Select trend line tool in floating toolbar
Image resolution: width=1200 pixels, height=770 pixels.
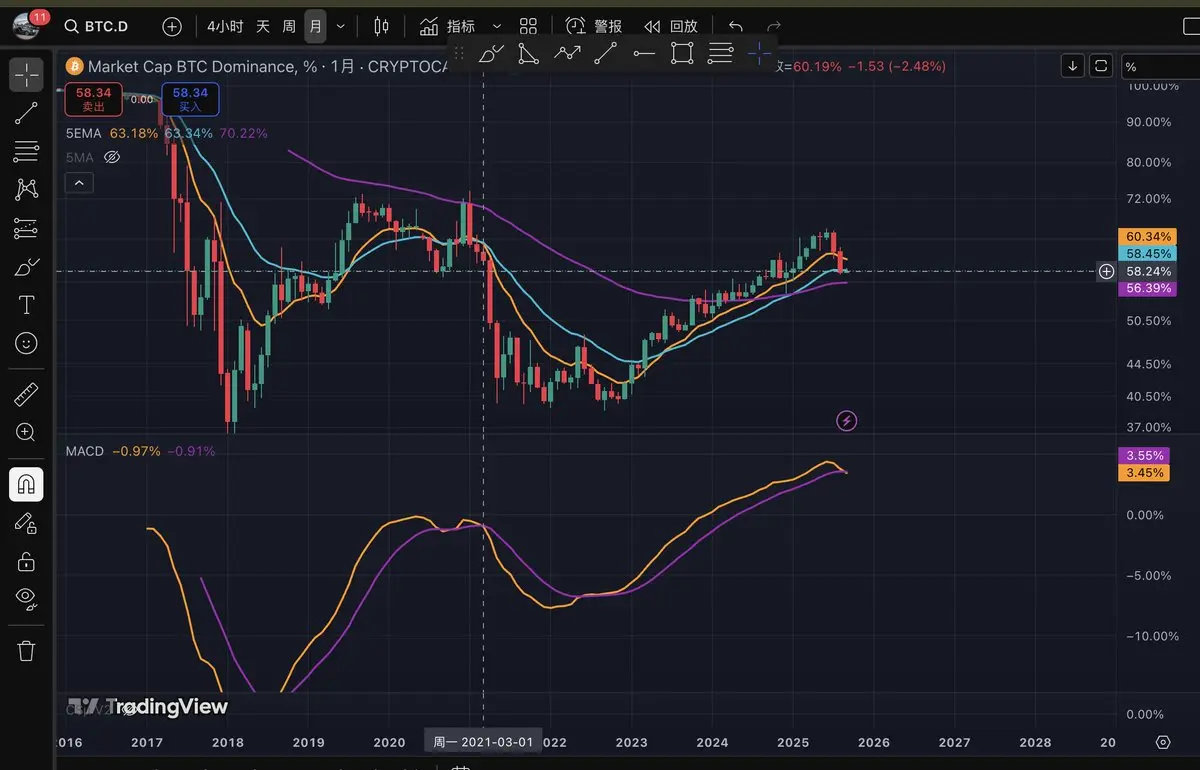tap(605, 54)
